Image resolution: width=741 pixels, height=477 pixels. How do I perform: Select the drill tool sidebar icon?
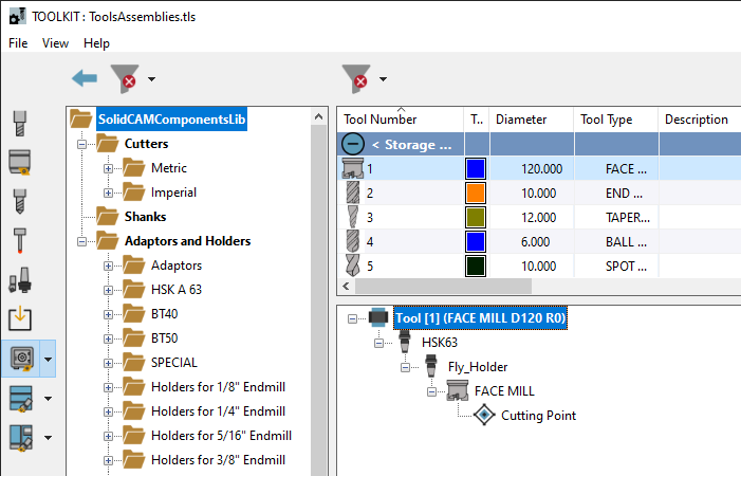point(20,201)
